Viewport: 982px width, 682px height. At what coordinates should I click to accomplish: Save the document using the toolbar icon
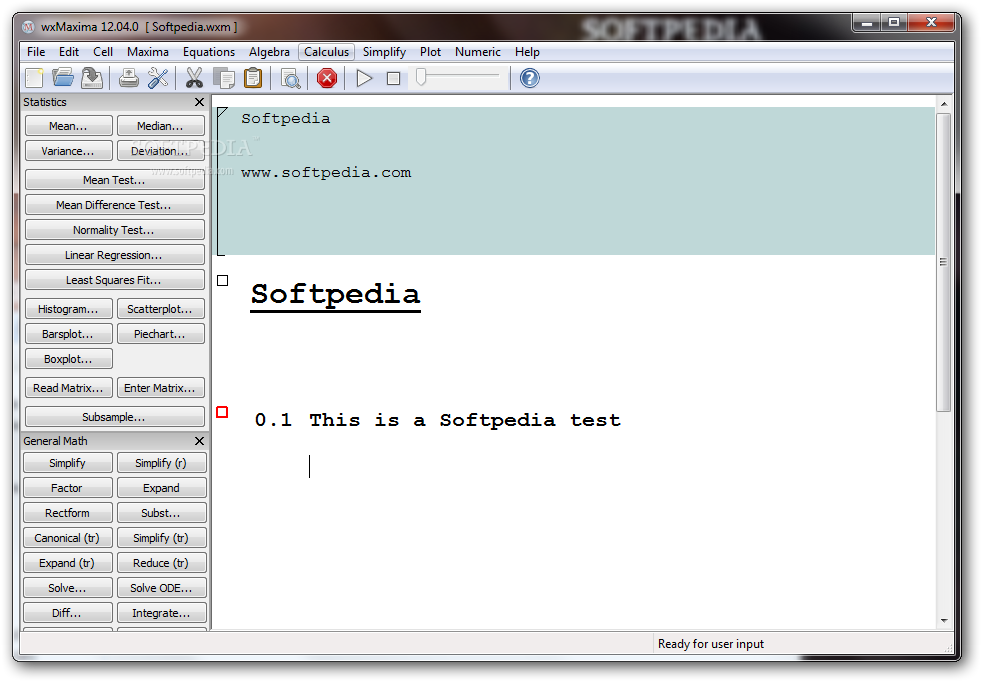[92, 78]
